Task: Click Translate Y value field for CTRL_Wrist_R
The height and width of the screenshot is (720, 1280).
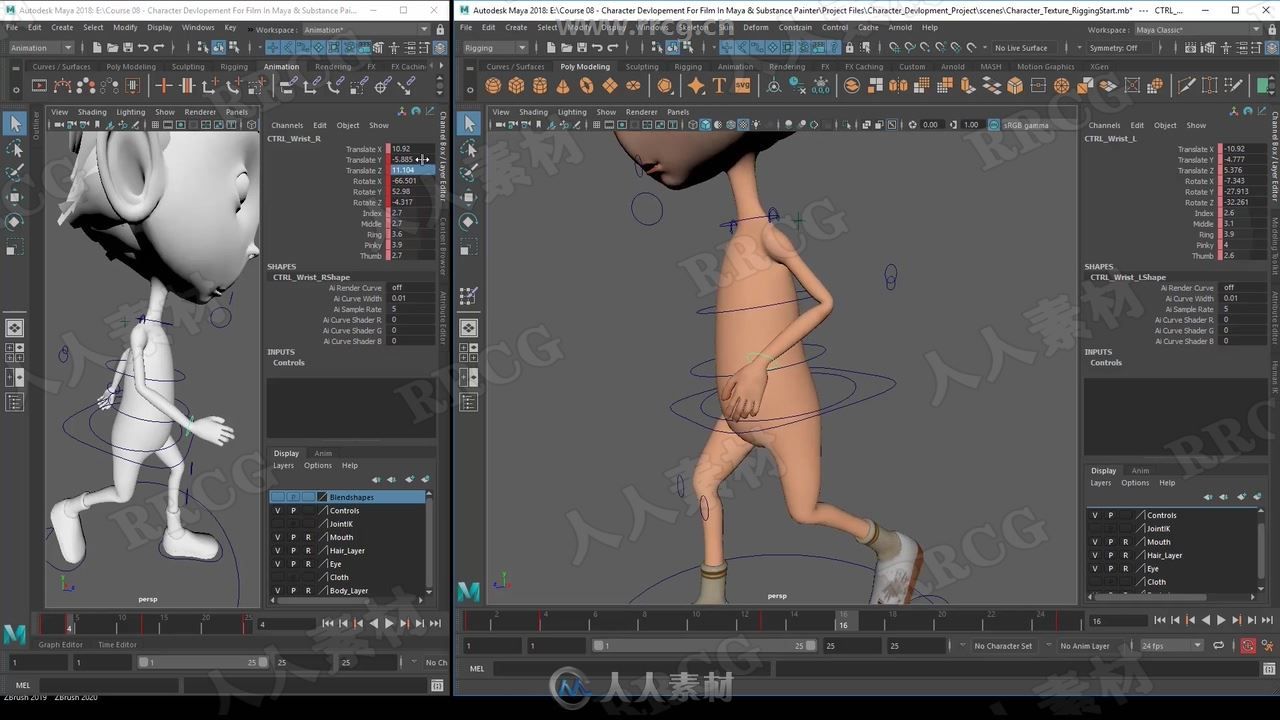Action: tap(411, 160)
